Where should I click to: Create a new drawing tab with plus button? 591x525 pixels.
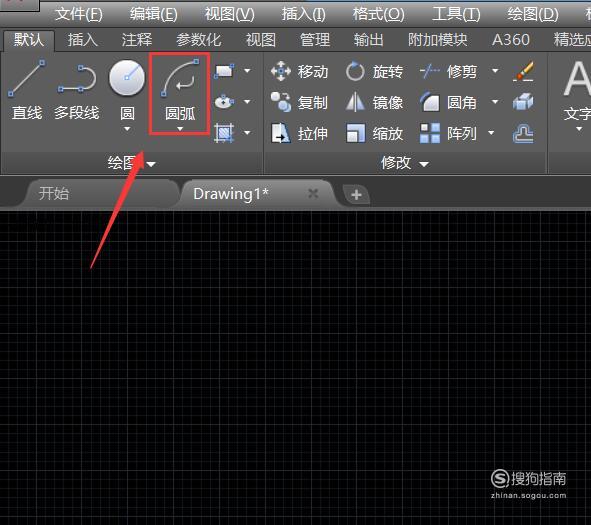click(356, 195)
